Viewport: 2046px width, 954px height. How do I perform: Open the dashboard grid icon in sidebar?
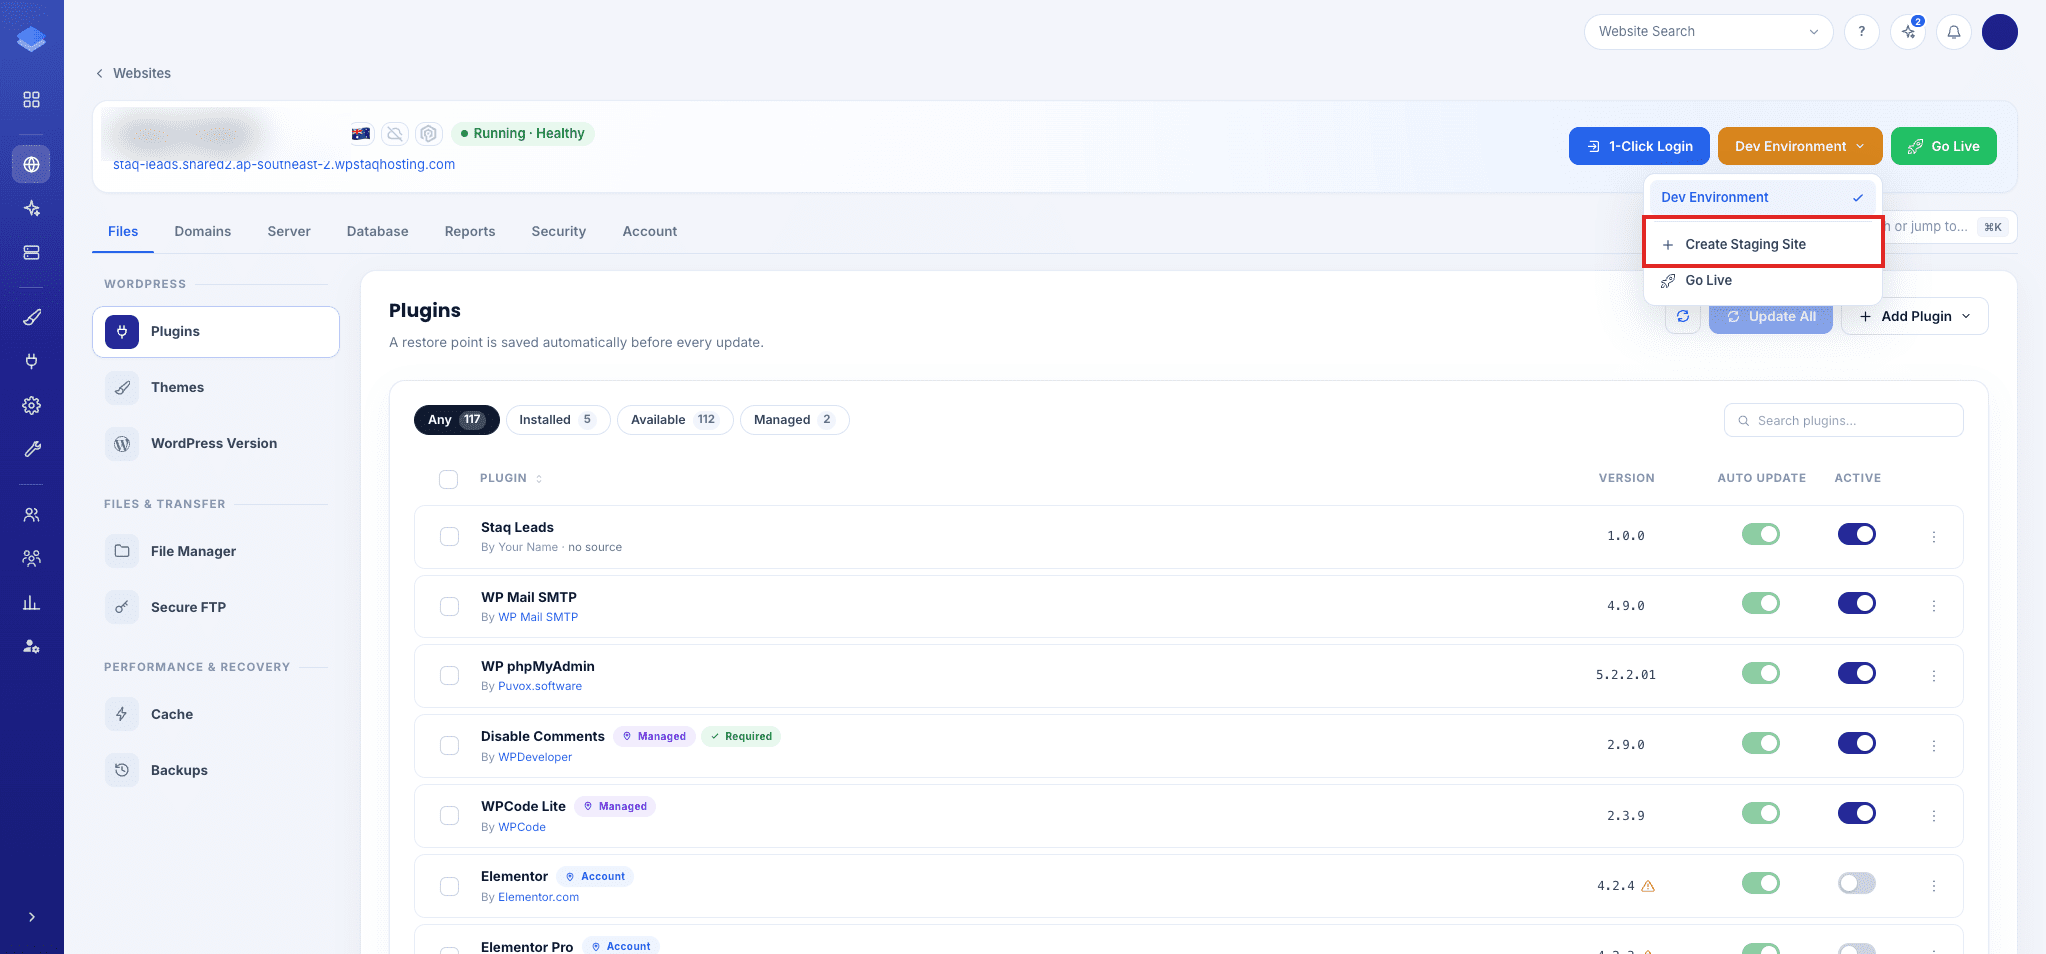[x=31, y=100]
